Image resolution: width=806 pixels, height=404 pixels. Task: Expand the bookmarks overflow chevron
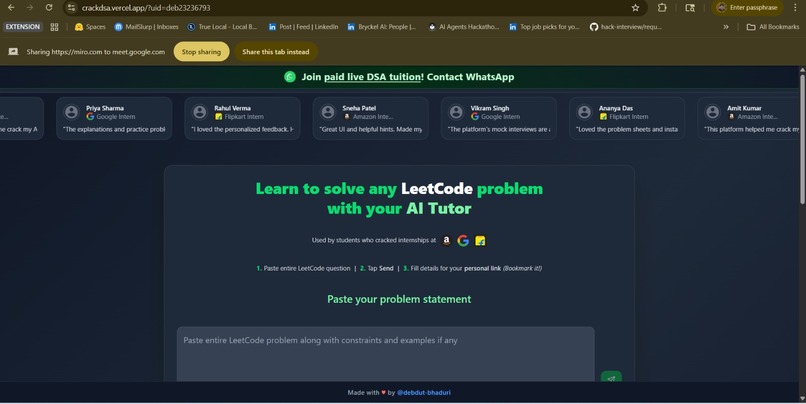(x=726, y=27)
